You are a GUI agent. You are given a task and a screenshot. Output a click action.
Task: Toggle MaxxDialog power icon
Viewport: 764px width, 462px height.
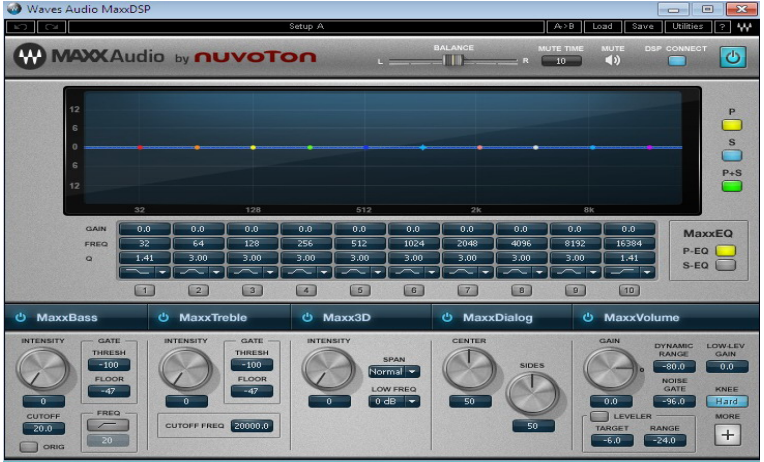[447, 317]
